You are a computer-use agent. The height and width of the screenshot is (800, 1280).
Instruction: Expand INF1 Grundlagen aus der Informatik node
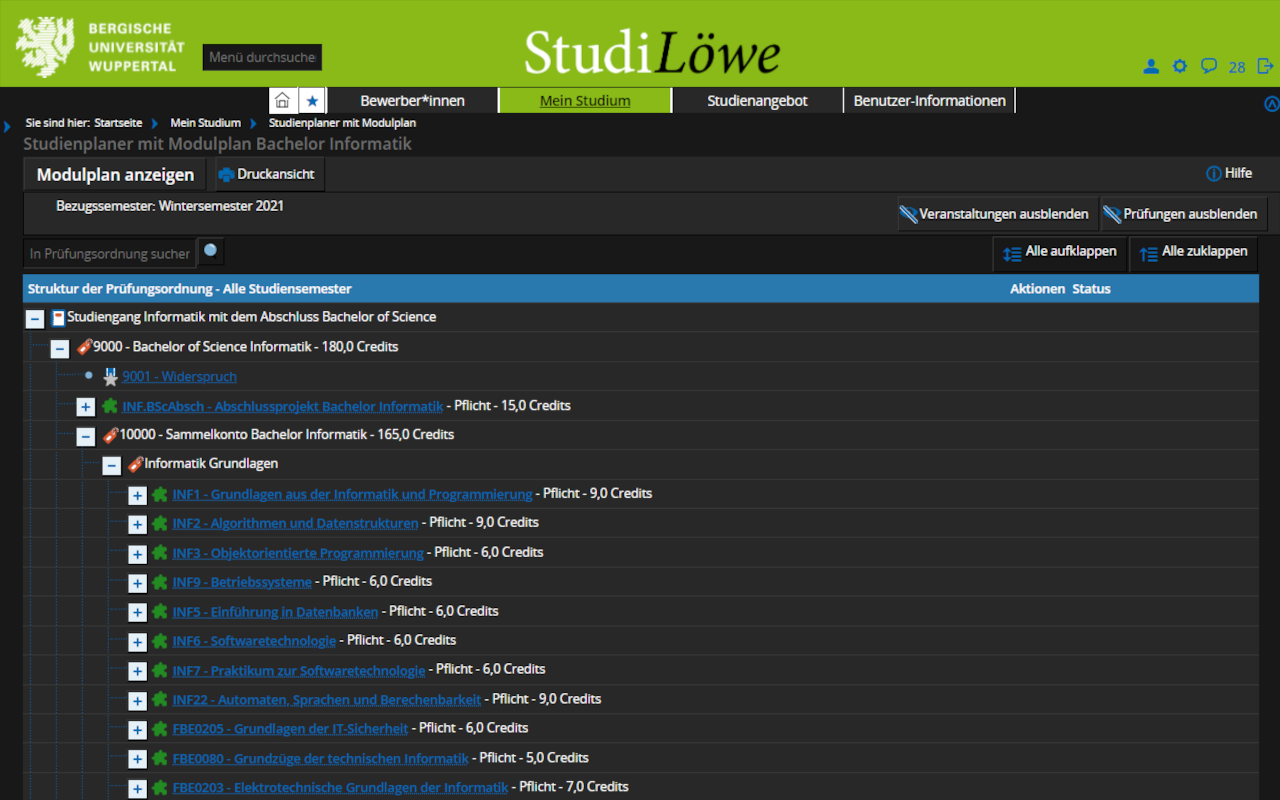tap(137, 496)
